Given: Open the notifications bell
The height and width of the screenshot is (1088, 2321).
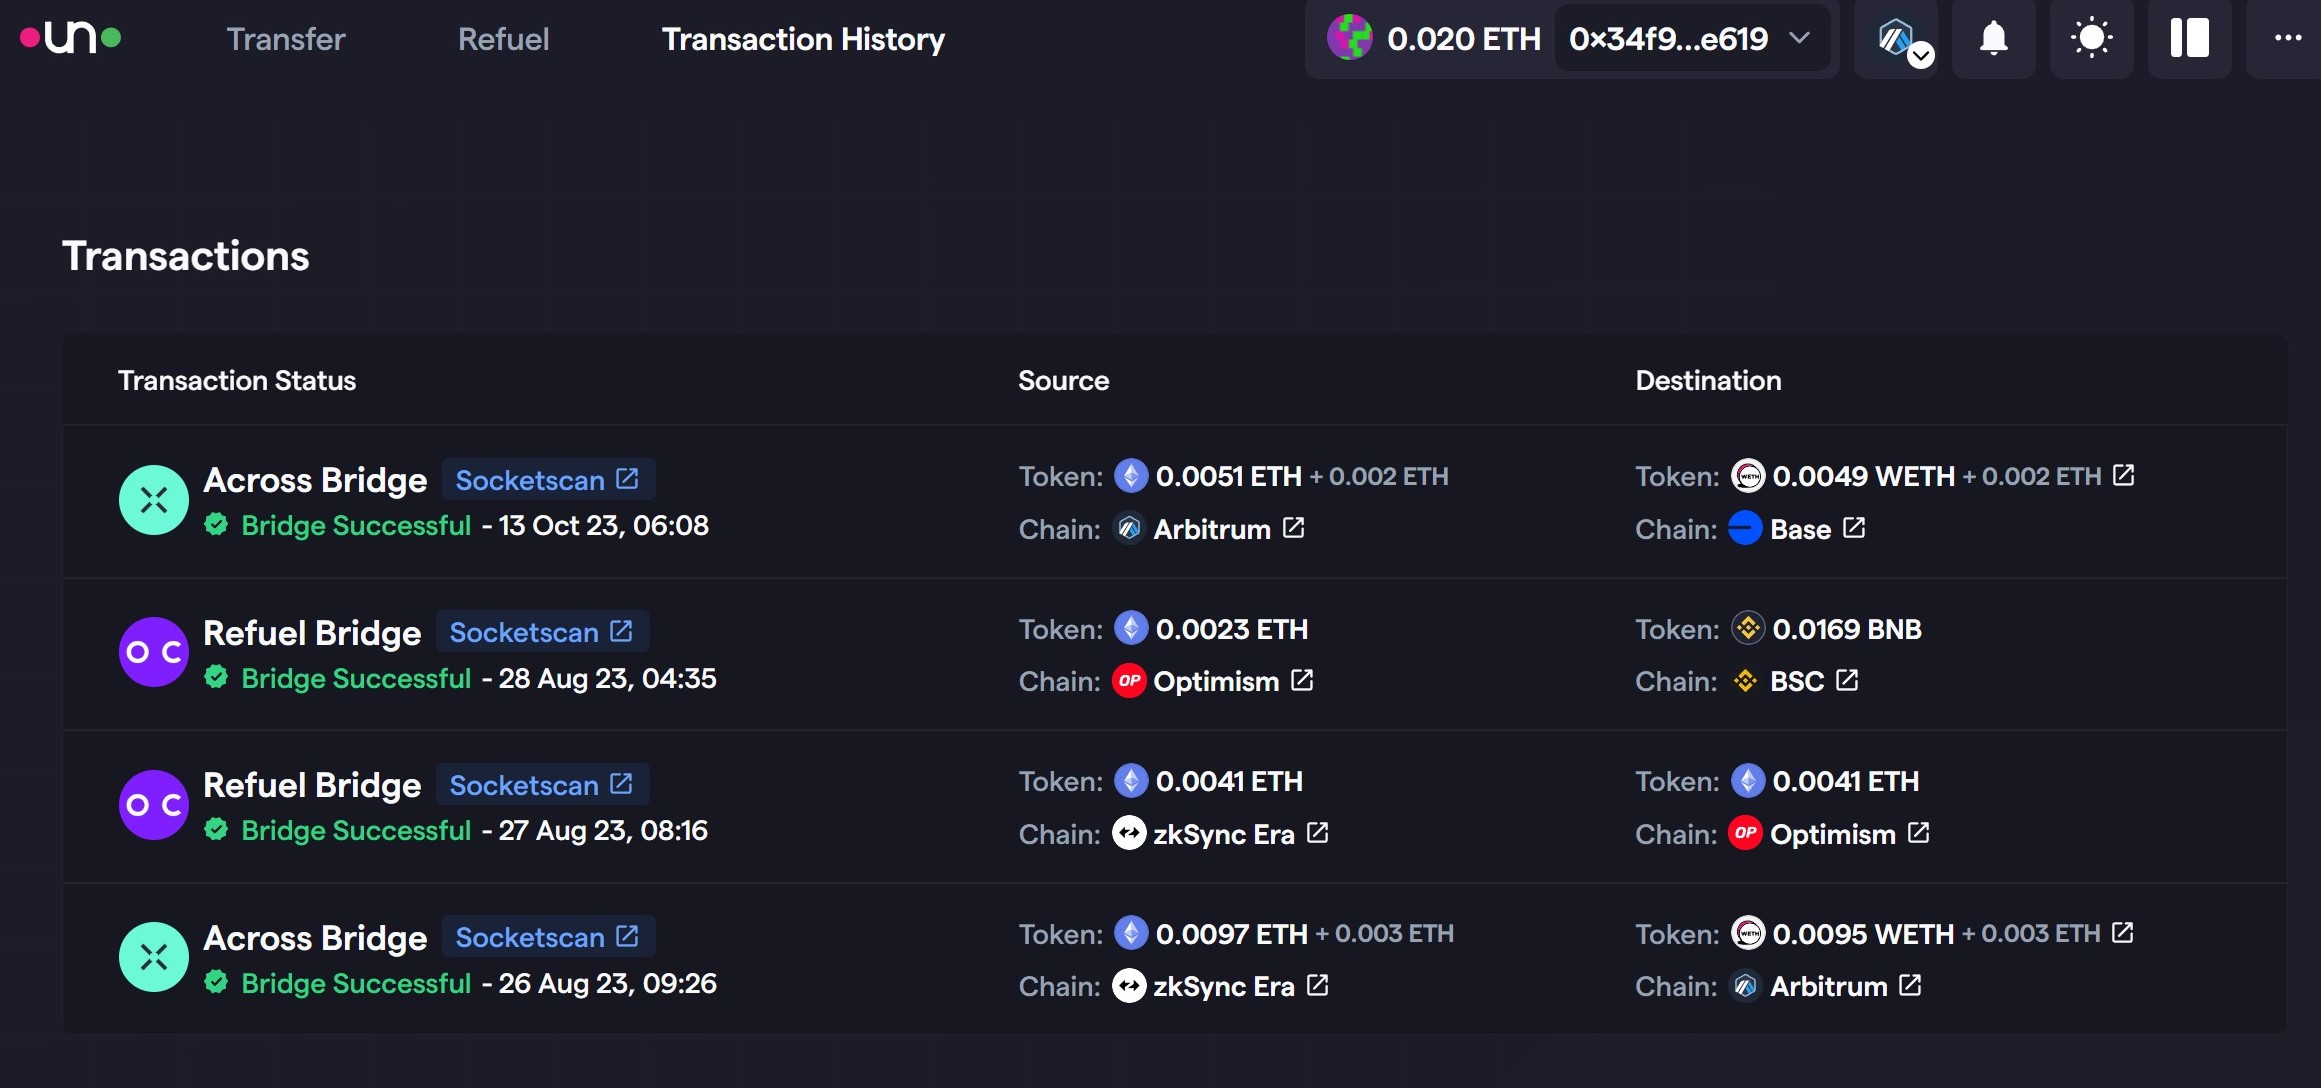Looking at the screenshot, I should 1993,39.
